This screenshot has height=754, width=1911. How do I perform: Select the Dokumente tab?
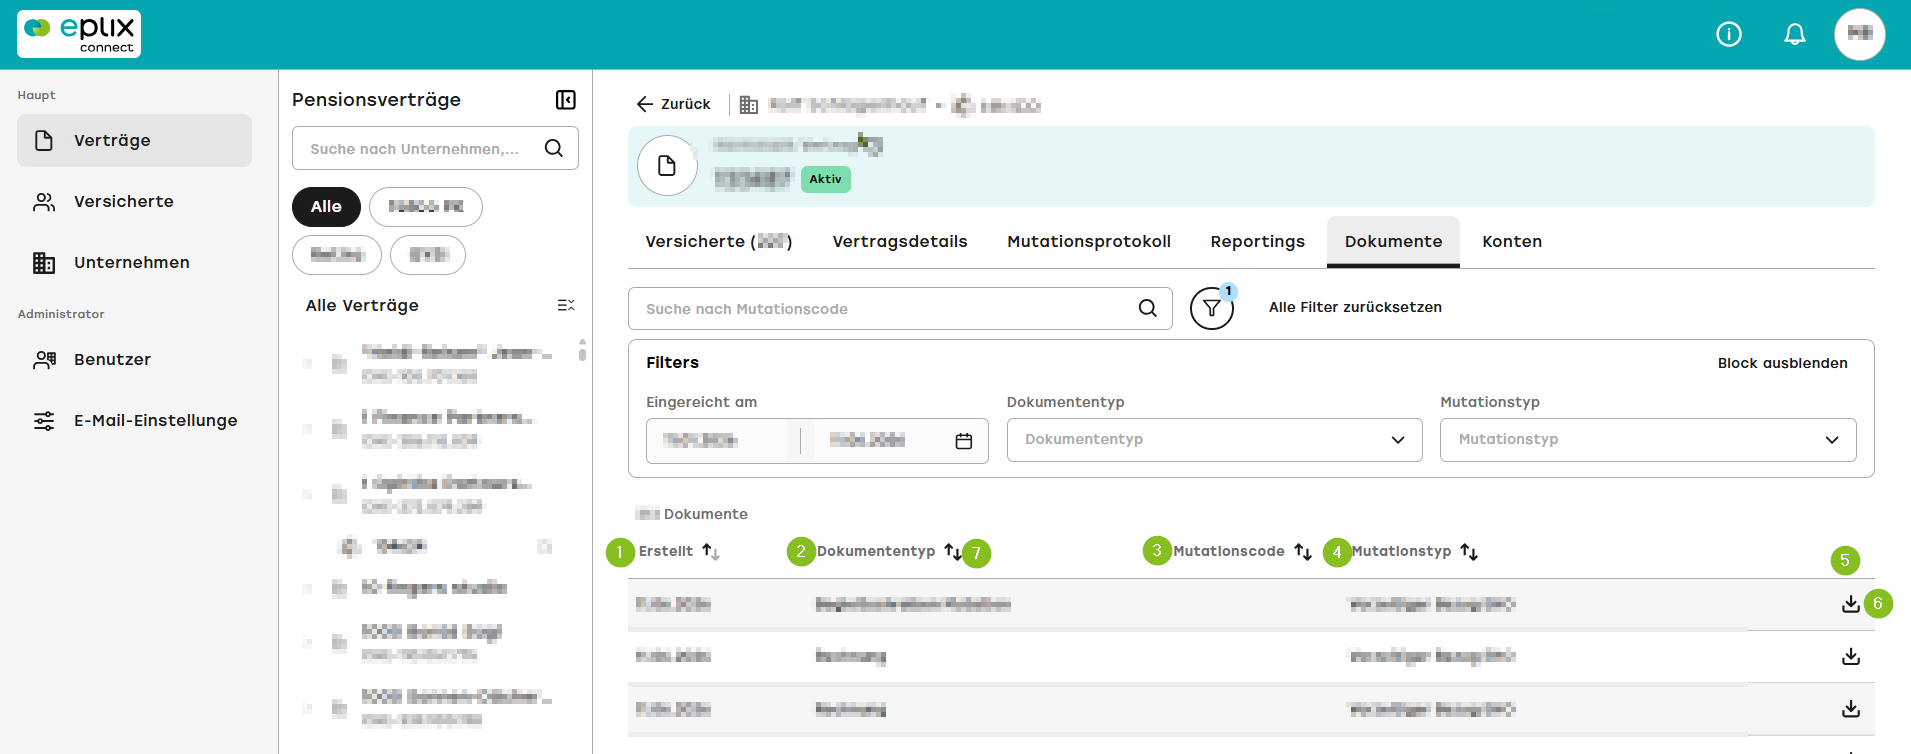[x=1393, y=242]
